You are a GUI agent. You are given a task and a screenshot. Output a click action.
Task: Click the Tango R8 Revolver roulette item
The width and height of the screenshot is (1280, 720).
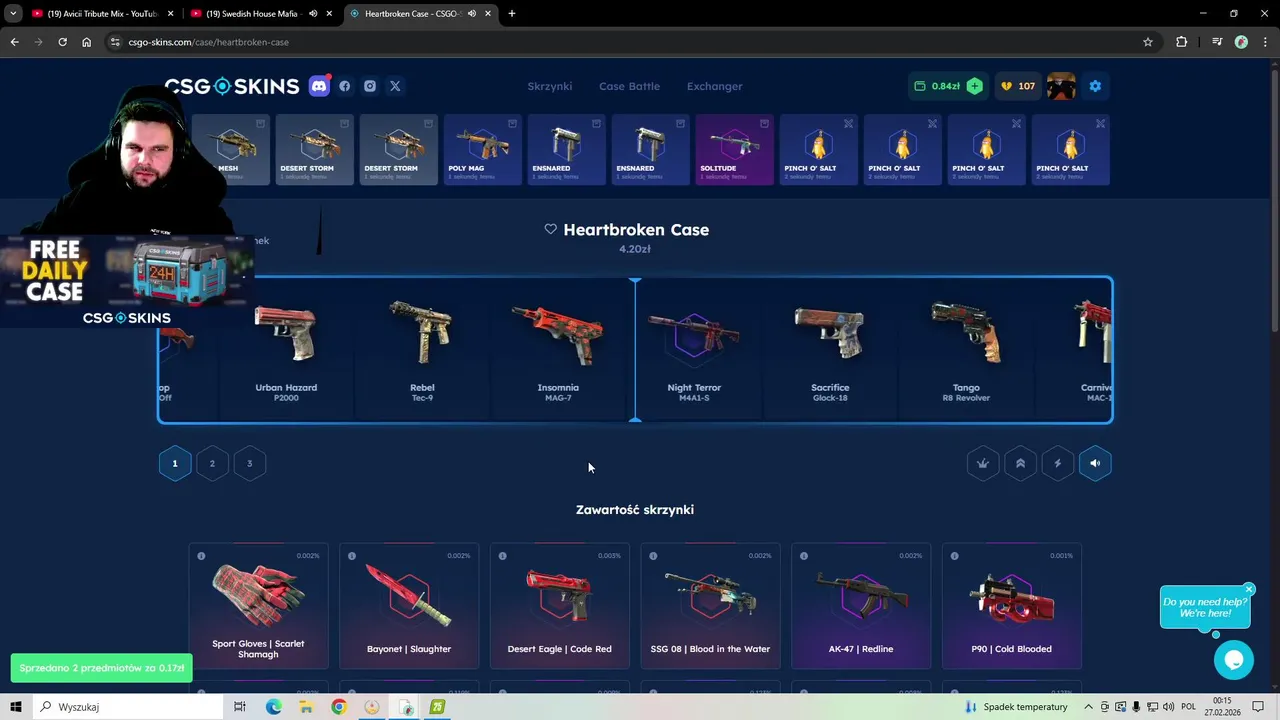tap(966, 350)
